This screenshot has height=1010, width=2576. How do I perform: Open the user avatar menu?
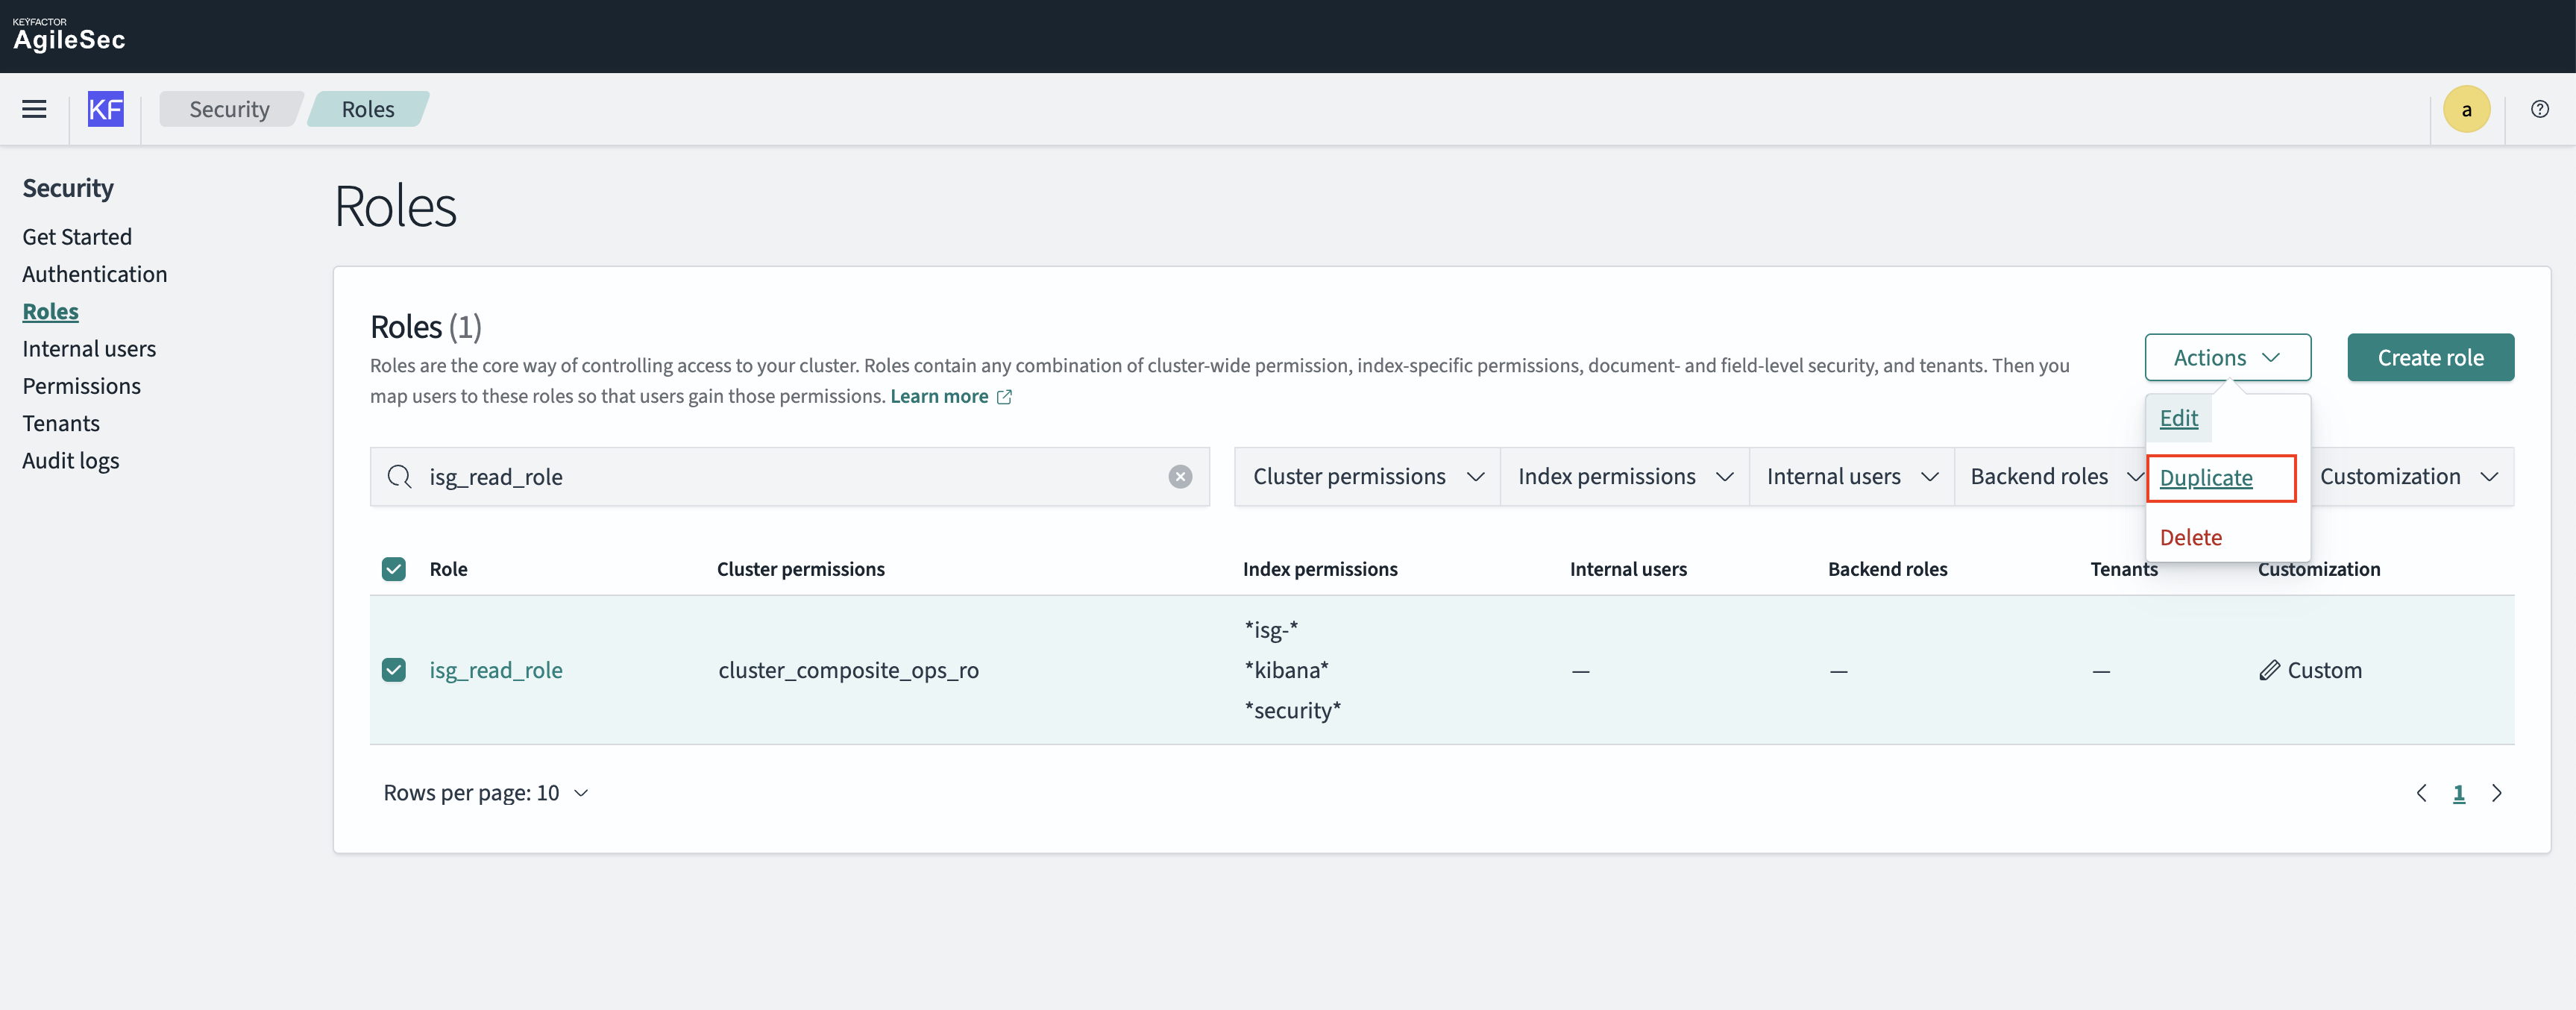click(2466, 109)
